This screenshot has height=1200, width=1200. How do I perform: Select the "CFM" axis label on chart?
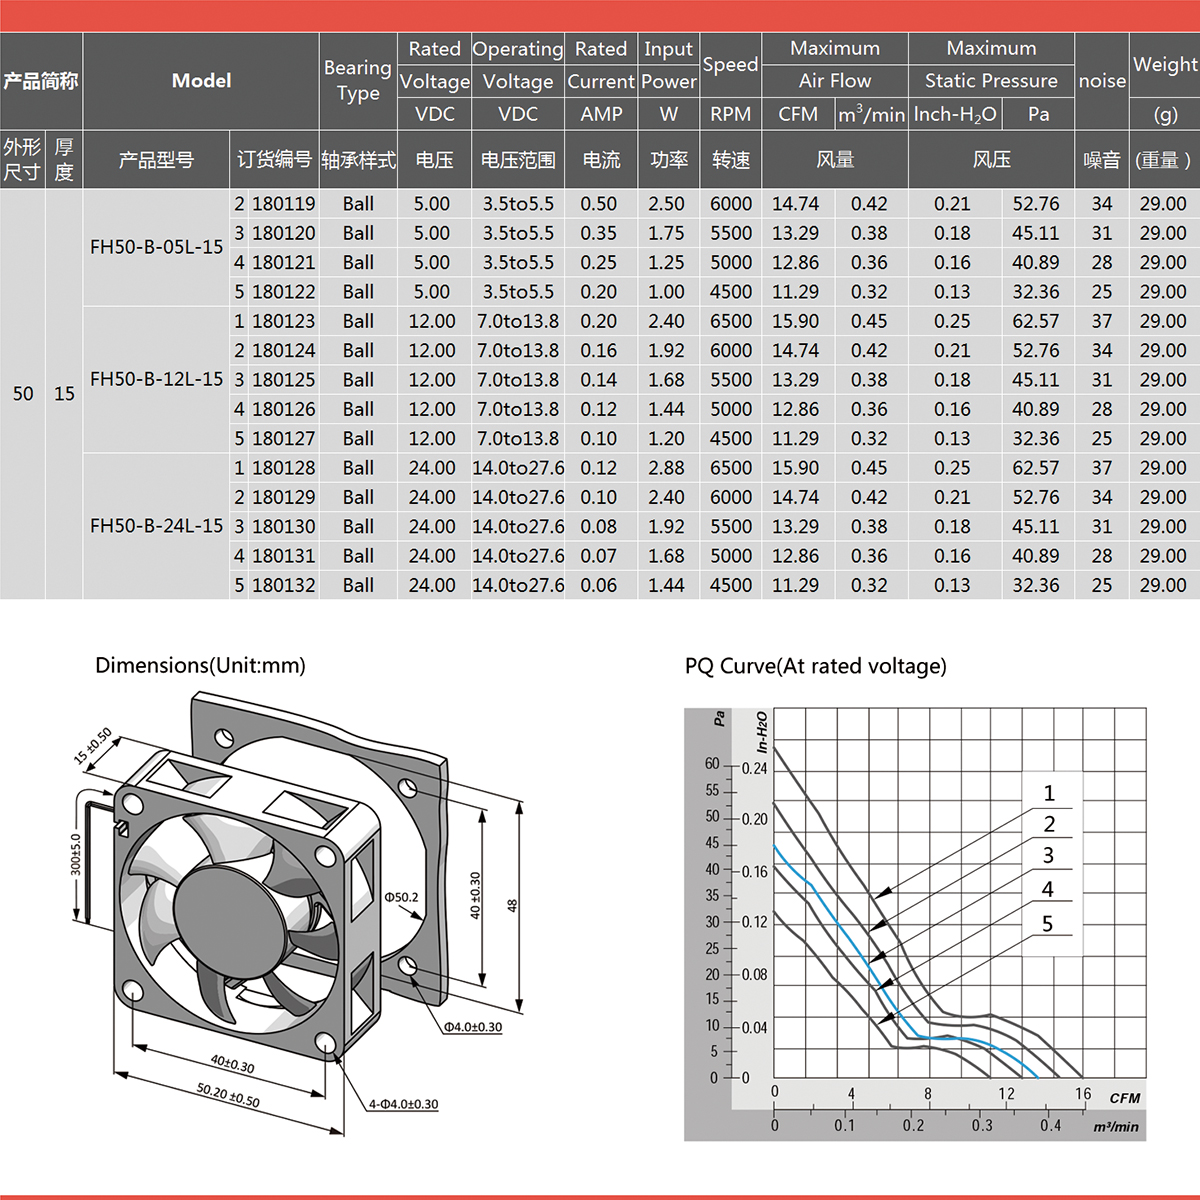[x=1125, y=1098]
